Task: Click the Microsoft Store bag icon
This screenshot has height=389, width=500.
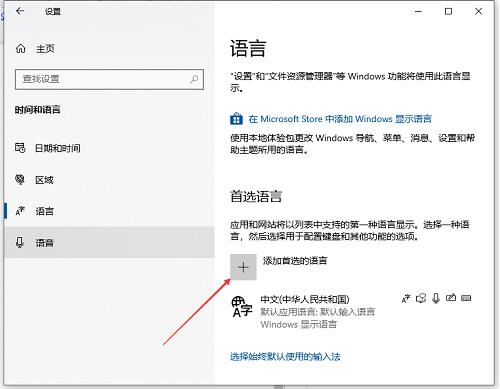Action: click(236, 118)
